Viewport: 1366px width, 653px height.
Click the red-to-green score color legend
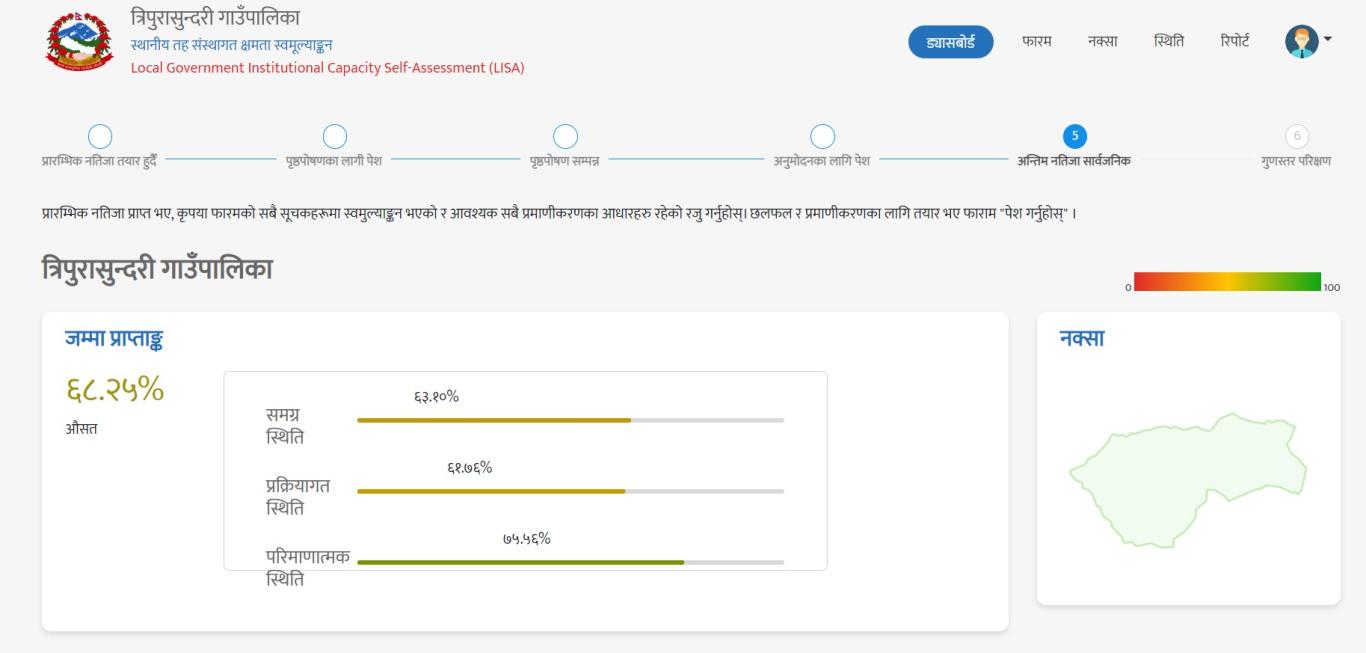click(x=1227, y=281)
